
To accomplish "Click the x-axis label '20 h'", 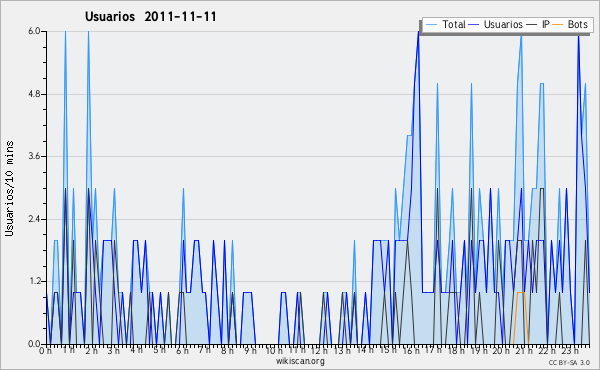I will pos(501,351).
